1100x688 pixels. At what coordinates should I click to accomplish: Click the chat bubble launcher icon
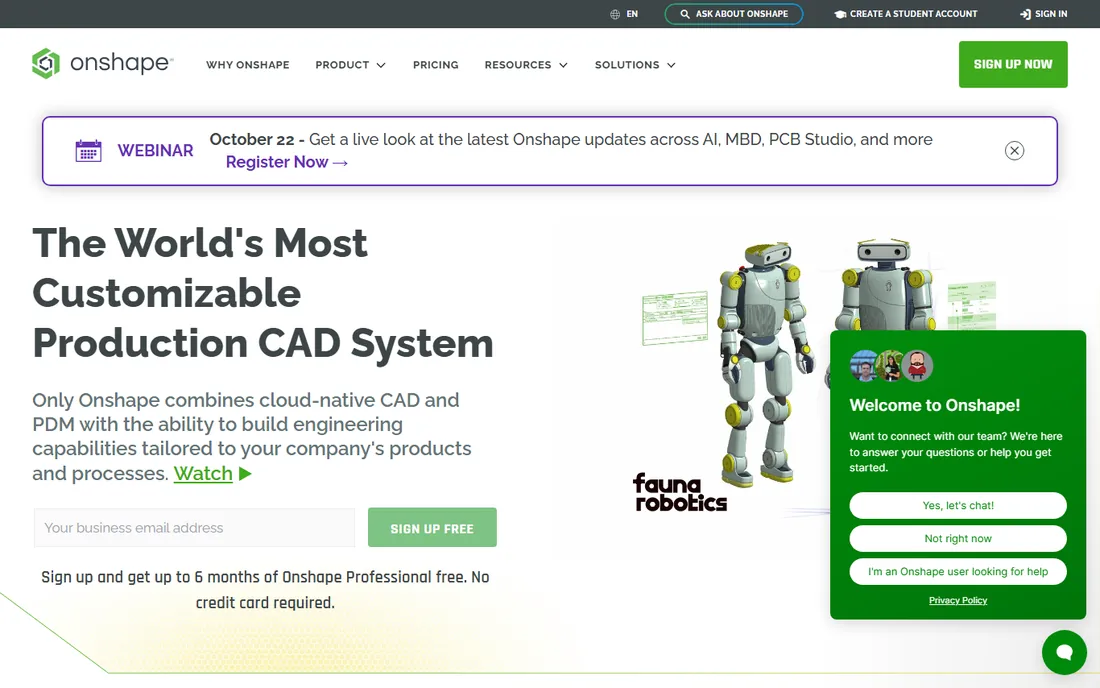pos(1064,652)
